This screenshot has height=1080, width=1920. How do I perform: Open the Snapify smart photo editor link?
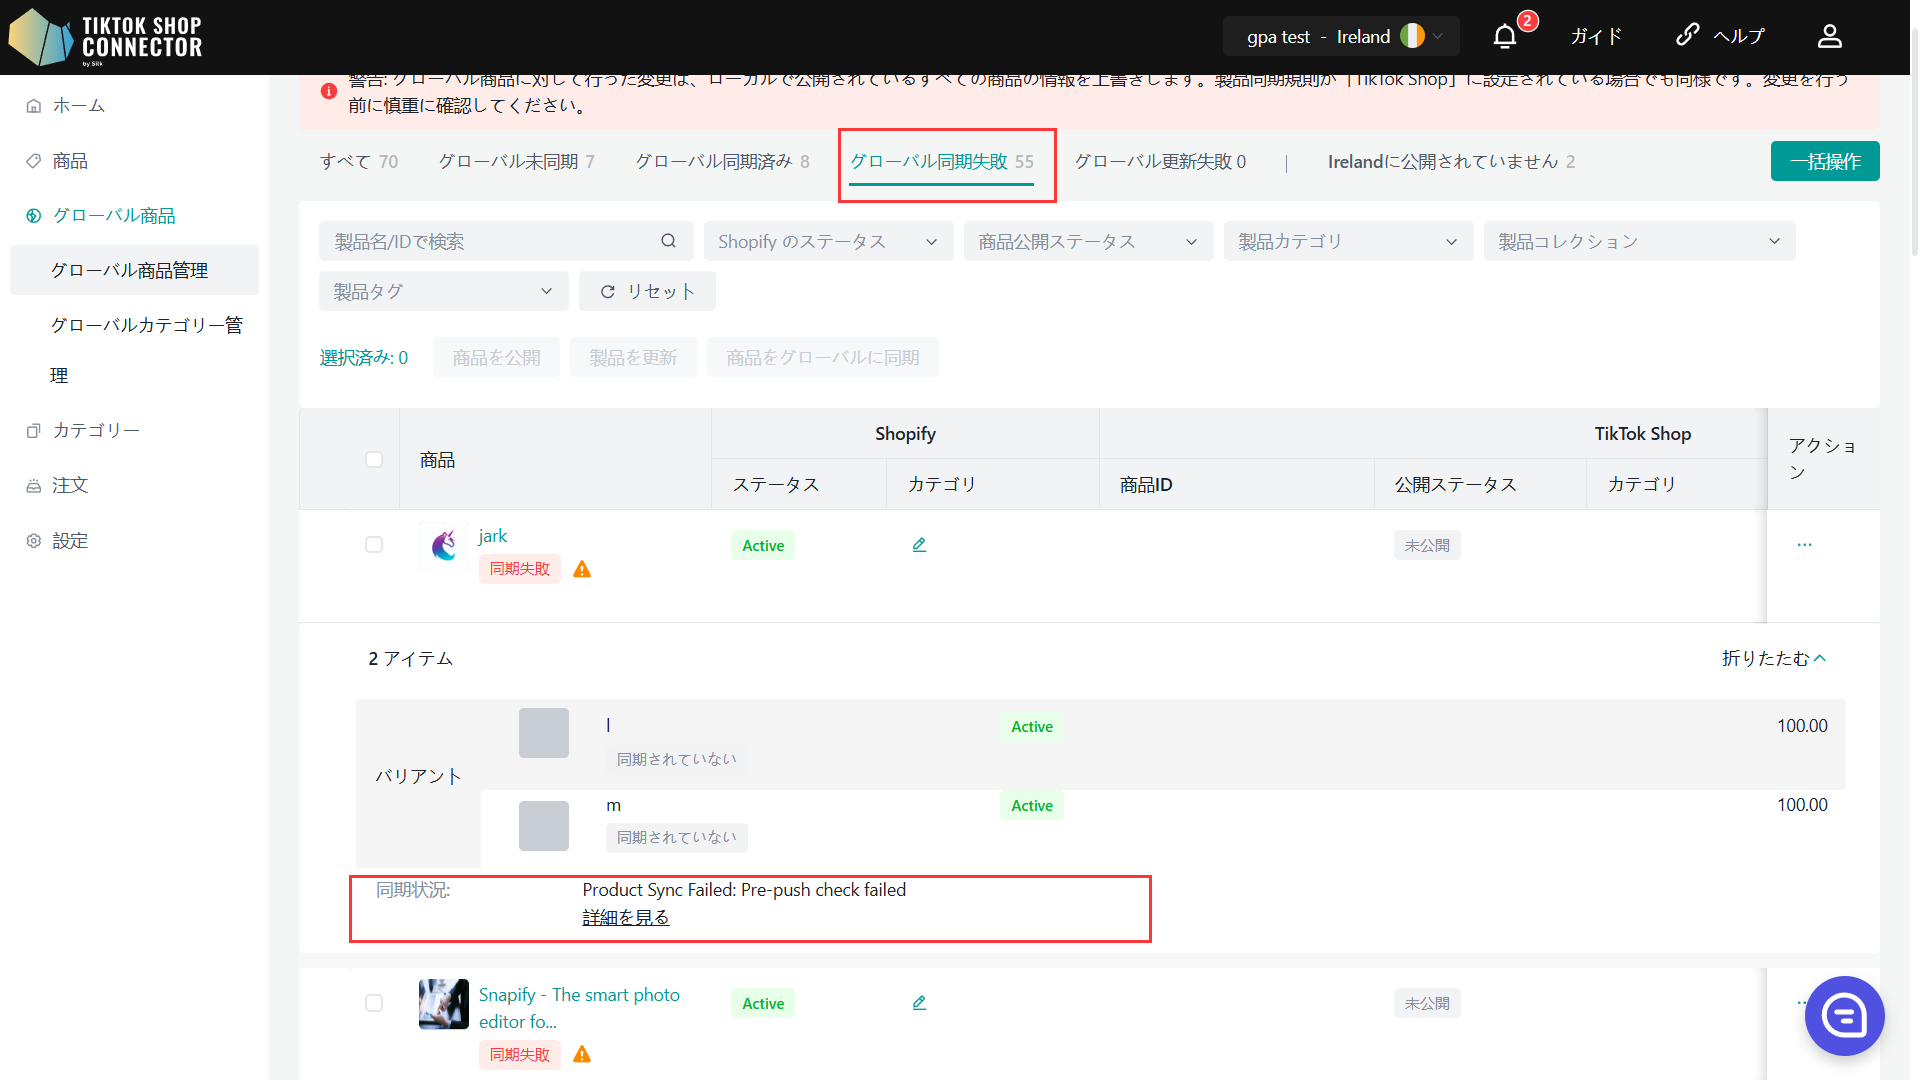tap(579, 1008)
